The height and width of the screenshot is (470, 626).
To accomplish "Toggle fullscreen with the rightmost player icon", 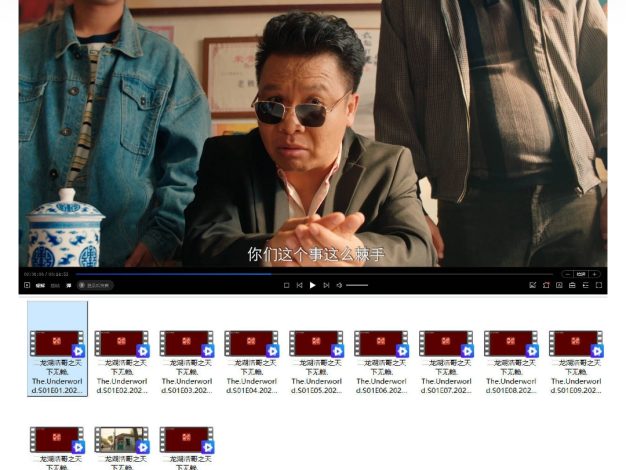I will pos(599,285).
